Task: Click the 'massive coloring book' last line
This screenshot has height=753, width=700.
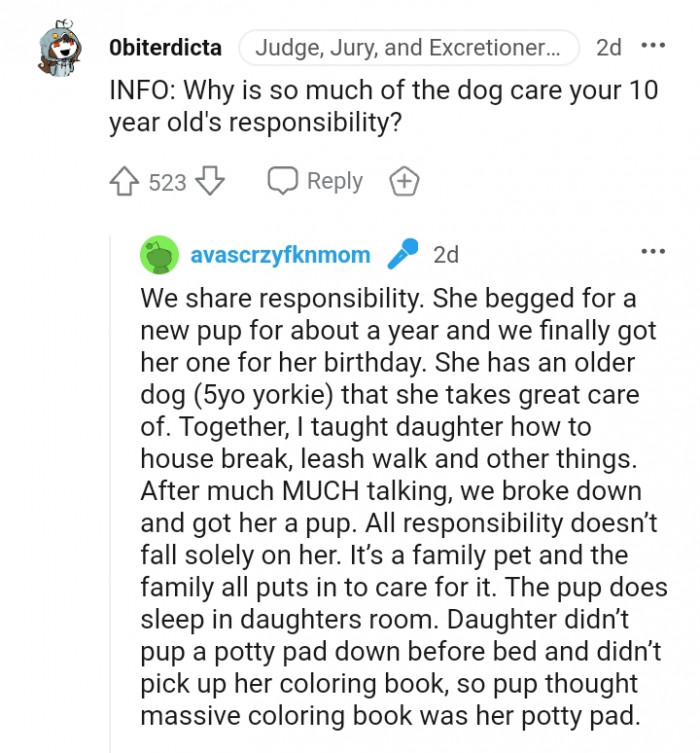Action: coord(390,716)
